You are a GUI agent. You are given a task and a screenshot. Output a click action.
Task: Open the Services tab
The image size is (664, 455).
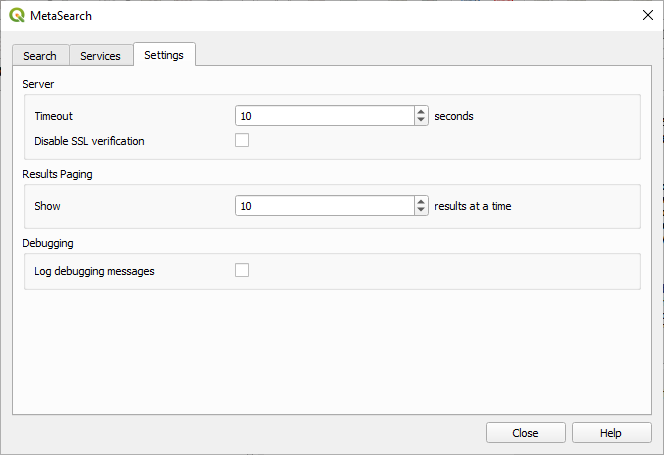[x=100, y=56]
